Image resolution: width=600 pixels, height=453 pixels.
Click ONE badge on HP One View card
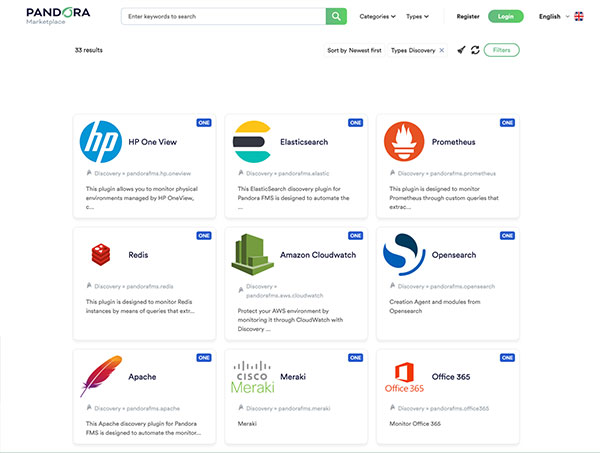(204, 122)
